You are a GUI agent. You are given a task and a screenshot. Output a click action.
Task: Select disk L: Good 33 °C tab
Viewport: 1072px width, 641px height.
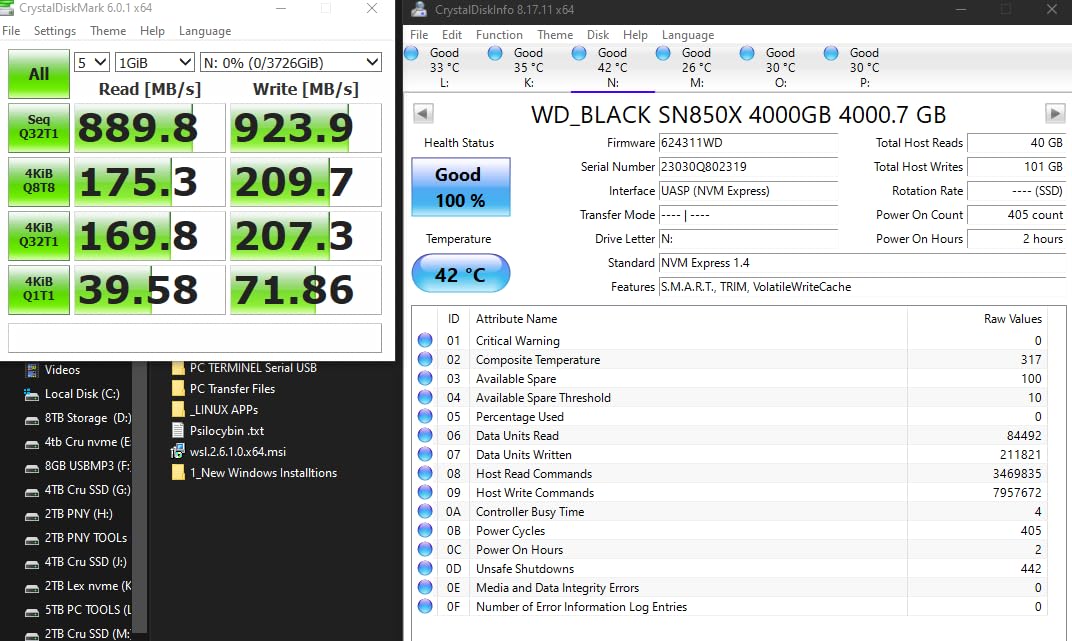click(x=444, y=68)
